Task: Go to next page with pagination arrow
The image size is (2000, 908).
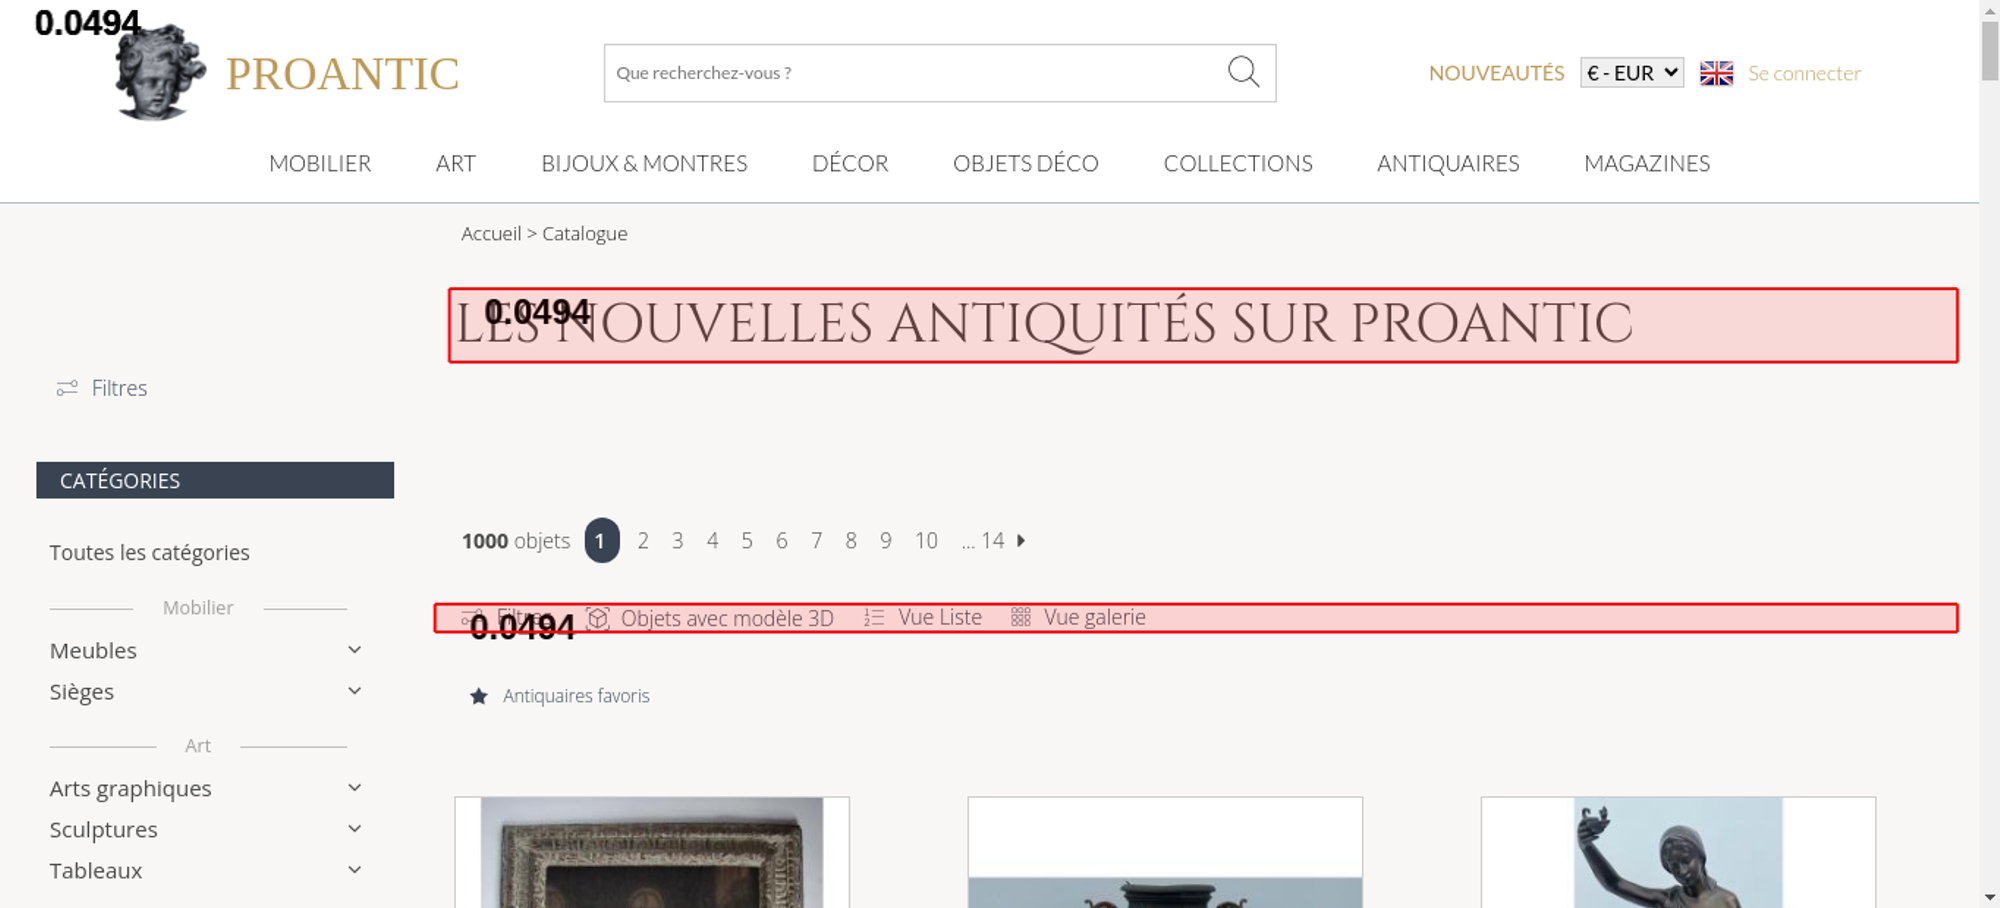Action: pyautogui.click(x=1021, y=541)
